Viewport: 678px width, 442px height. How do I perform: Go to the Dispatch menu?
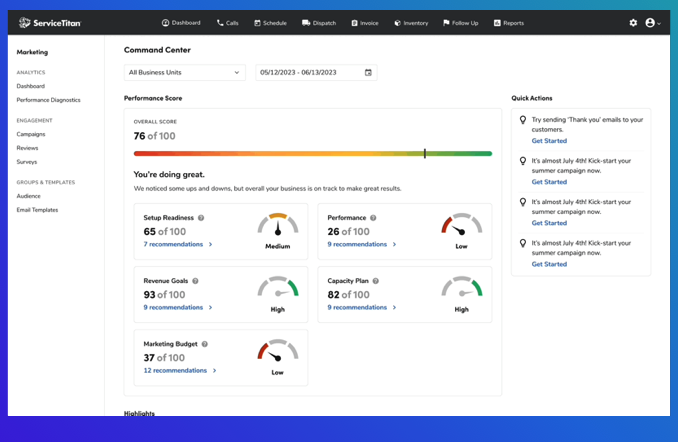pyautogui.click(x=320, y=22)
